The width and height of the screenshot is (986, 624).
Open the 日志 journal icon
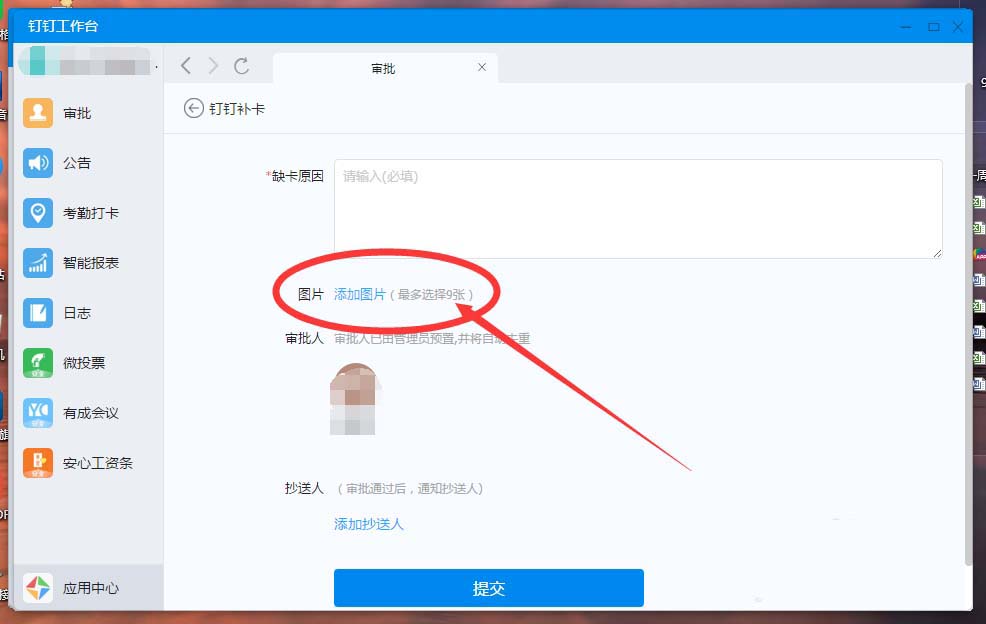[38, 313]
